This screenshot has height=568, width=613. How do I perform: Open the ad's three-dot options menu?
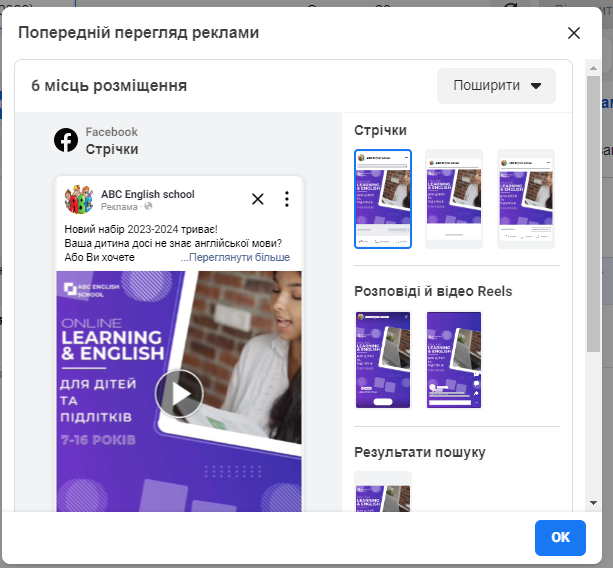tap(287, 199)
